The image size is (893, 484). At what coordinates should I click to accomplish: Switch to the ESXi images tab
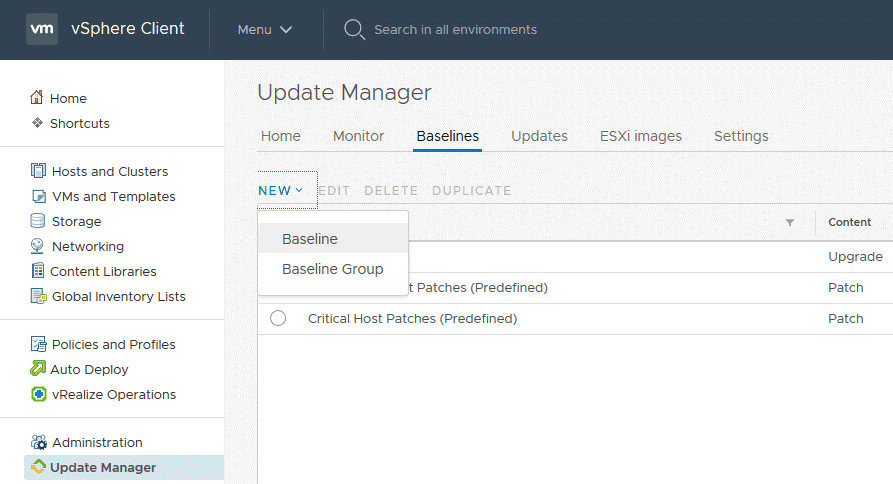(640, 136)
